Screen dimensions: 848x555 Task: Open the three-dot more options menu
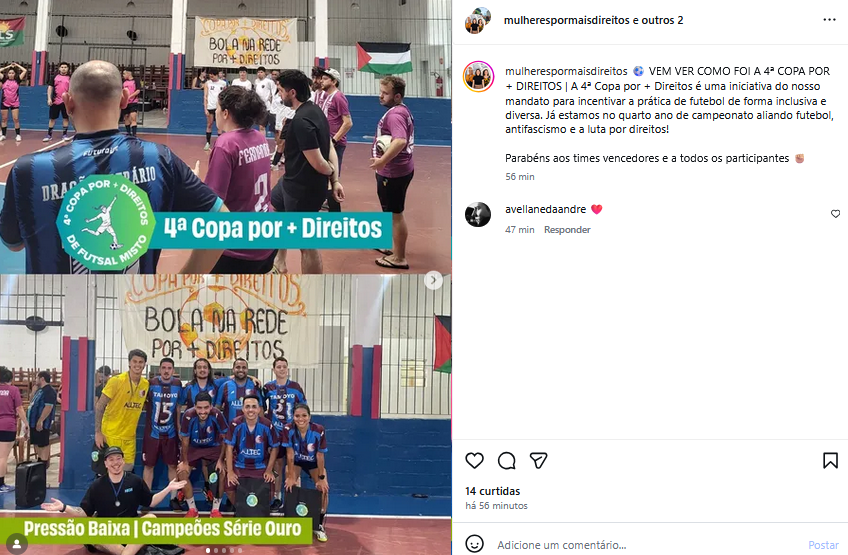(x=829, y=20)
